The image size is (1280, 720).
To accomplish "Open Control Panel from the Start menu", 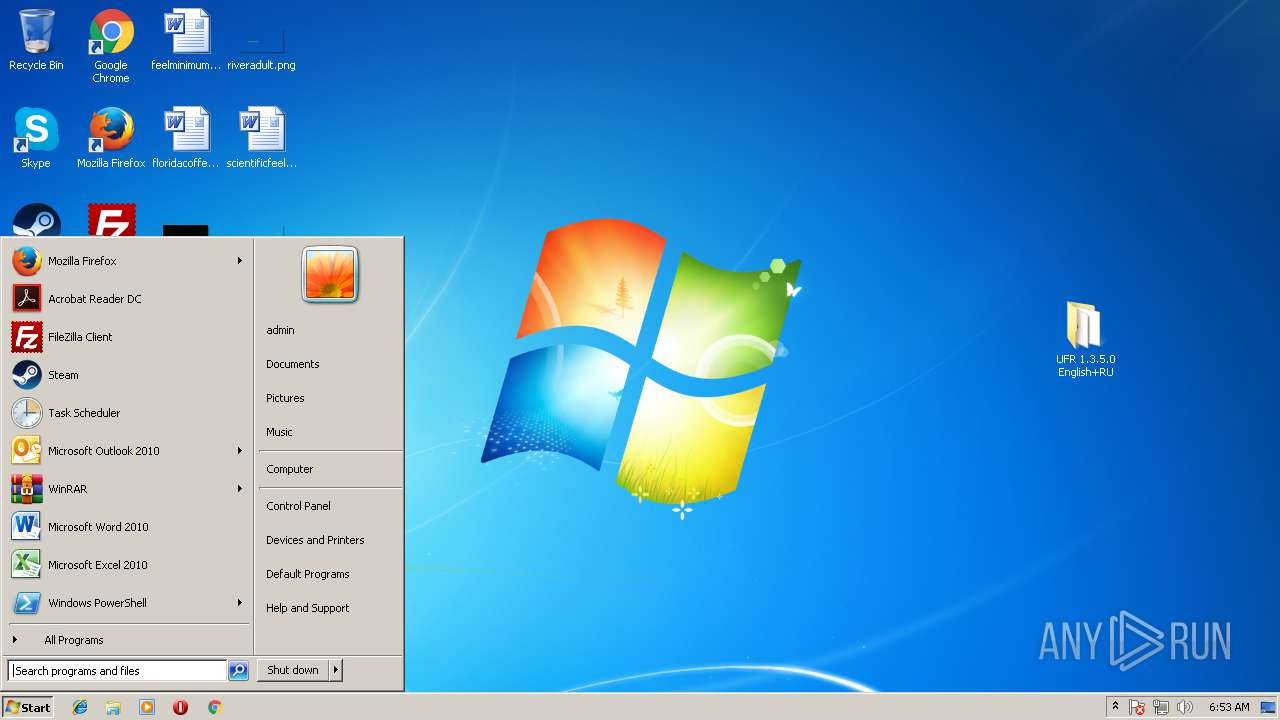I will (x=298, y=506).
